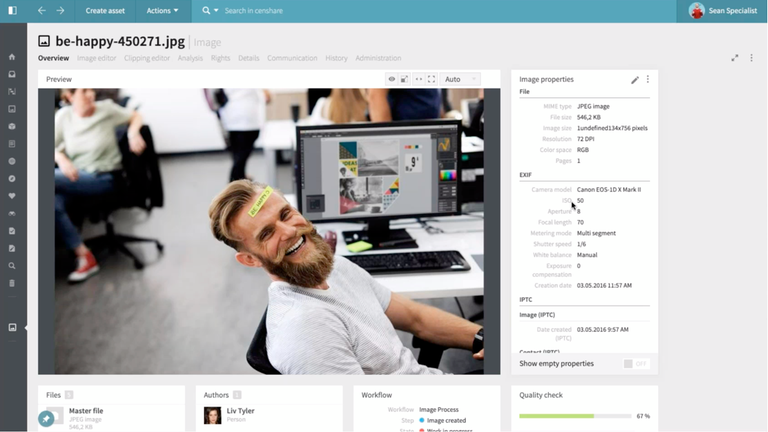Click the 72 DPI resolution value
Image resolution: width=768 pixels, height=432 pixels.
[585, 139]
